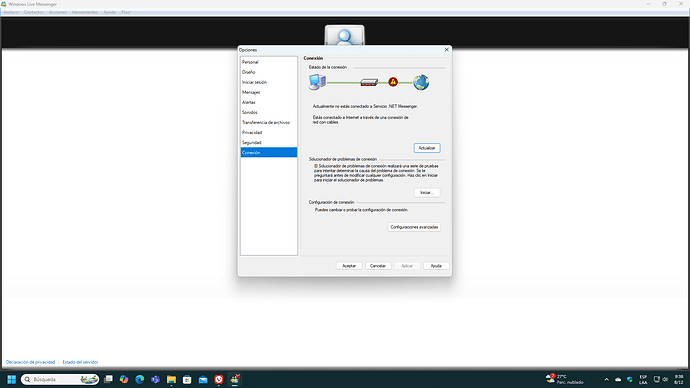This screenshot has height=388, width=690.
Task: Click the Messenger icon in taskbar
Action: point(235,379)
